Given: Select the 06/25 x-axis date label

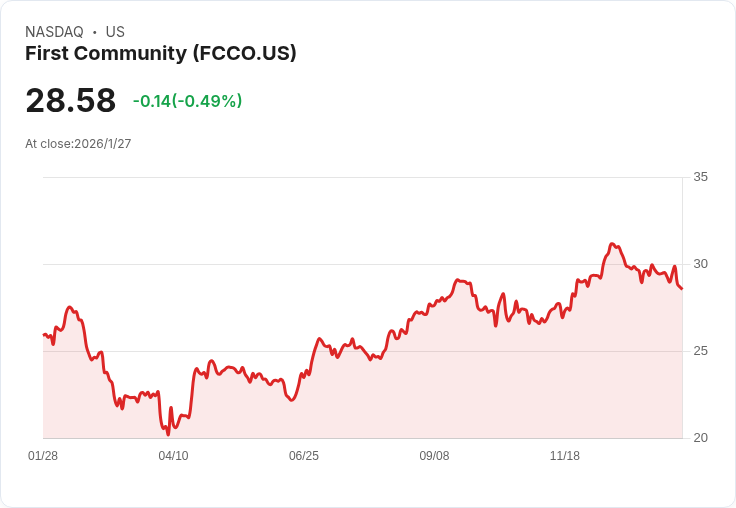Looking at the screenshot, I should [x=304, y=456].
